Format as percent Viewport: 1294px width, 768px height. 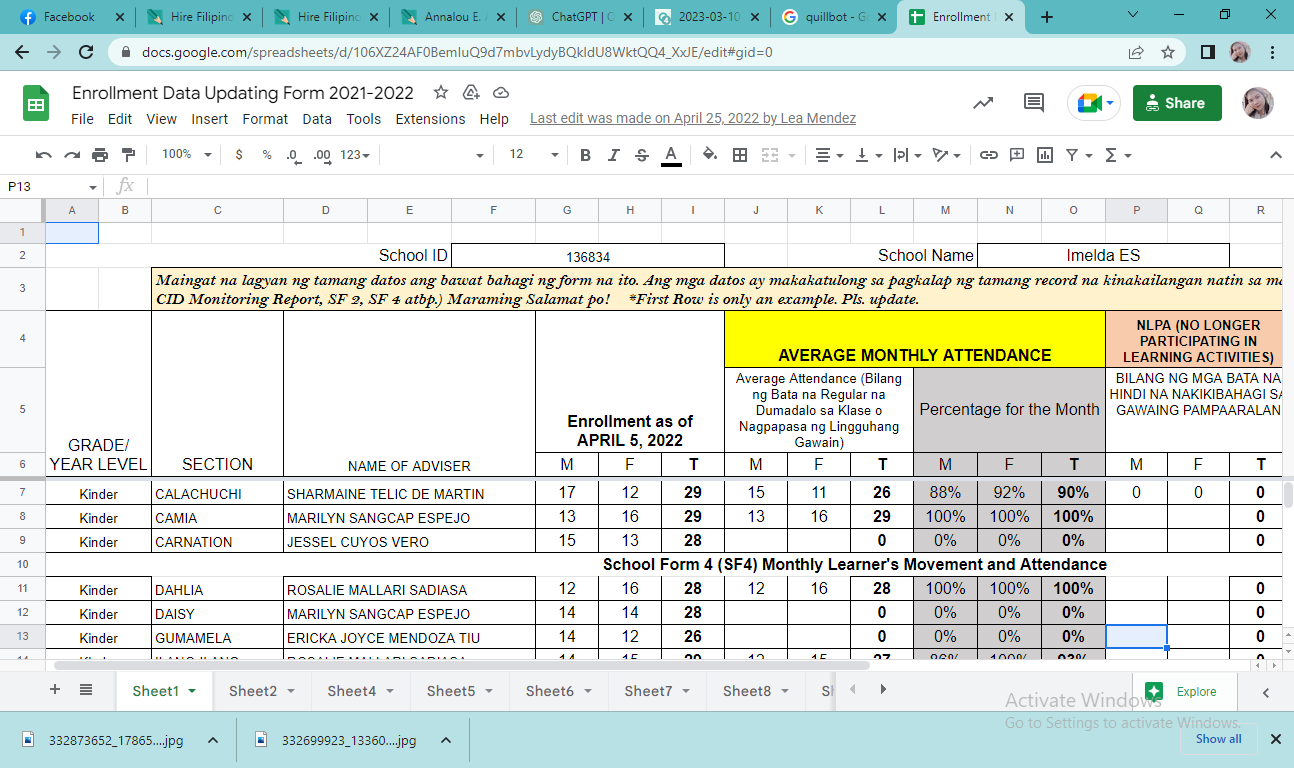(x=267, y=155)
